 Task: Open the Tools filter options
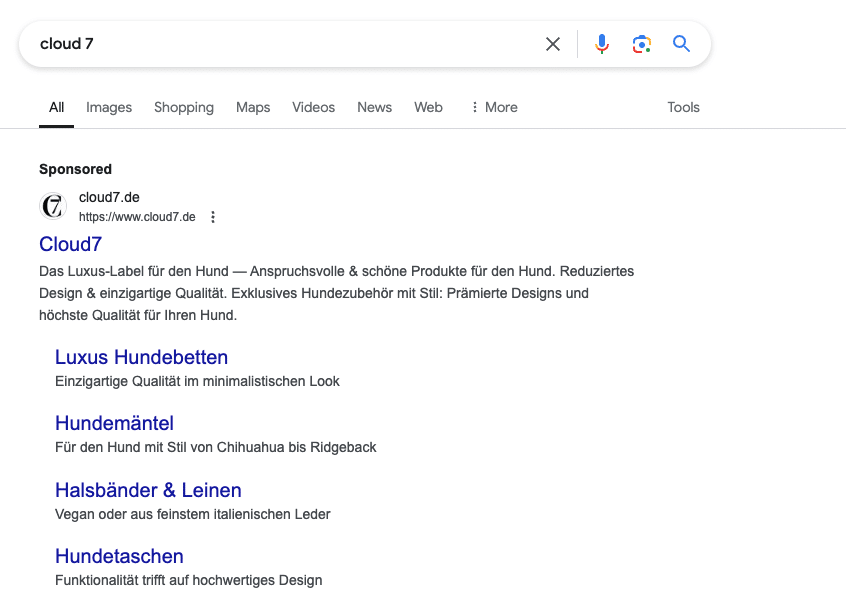click(683, 107)
